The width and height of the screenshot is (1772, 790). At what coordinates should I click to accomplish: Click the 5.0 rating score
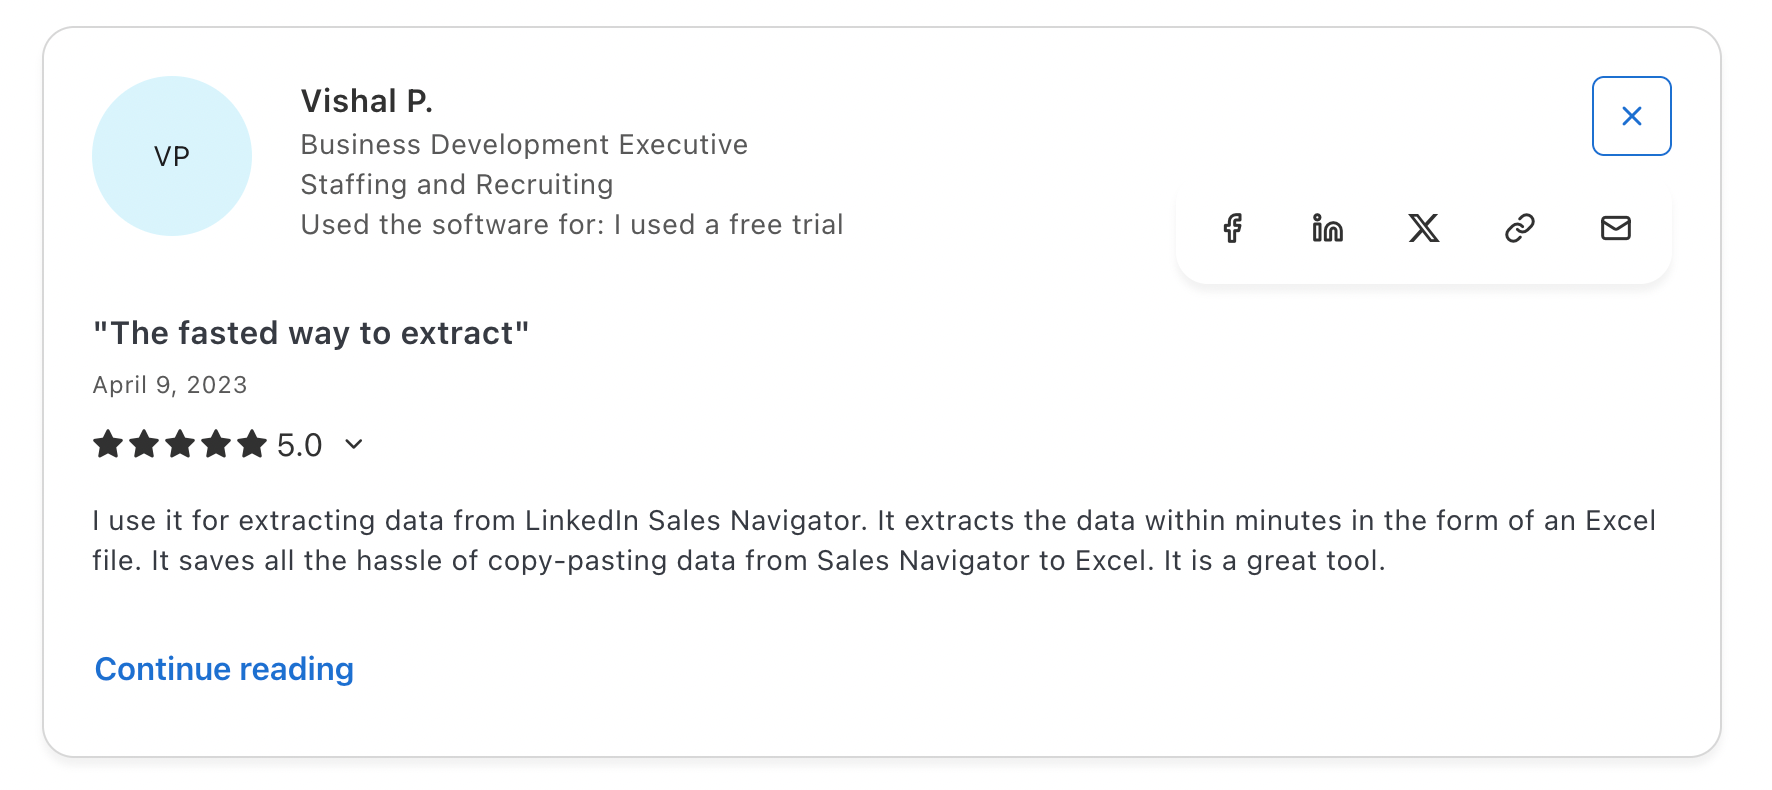(299, 445)
